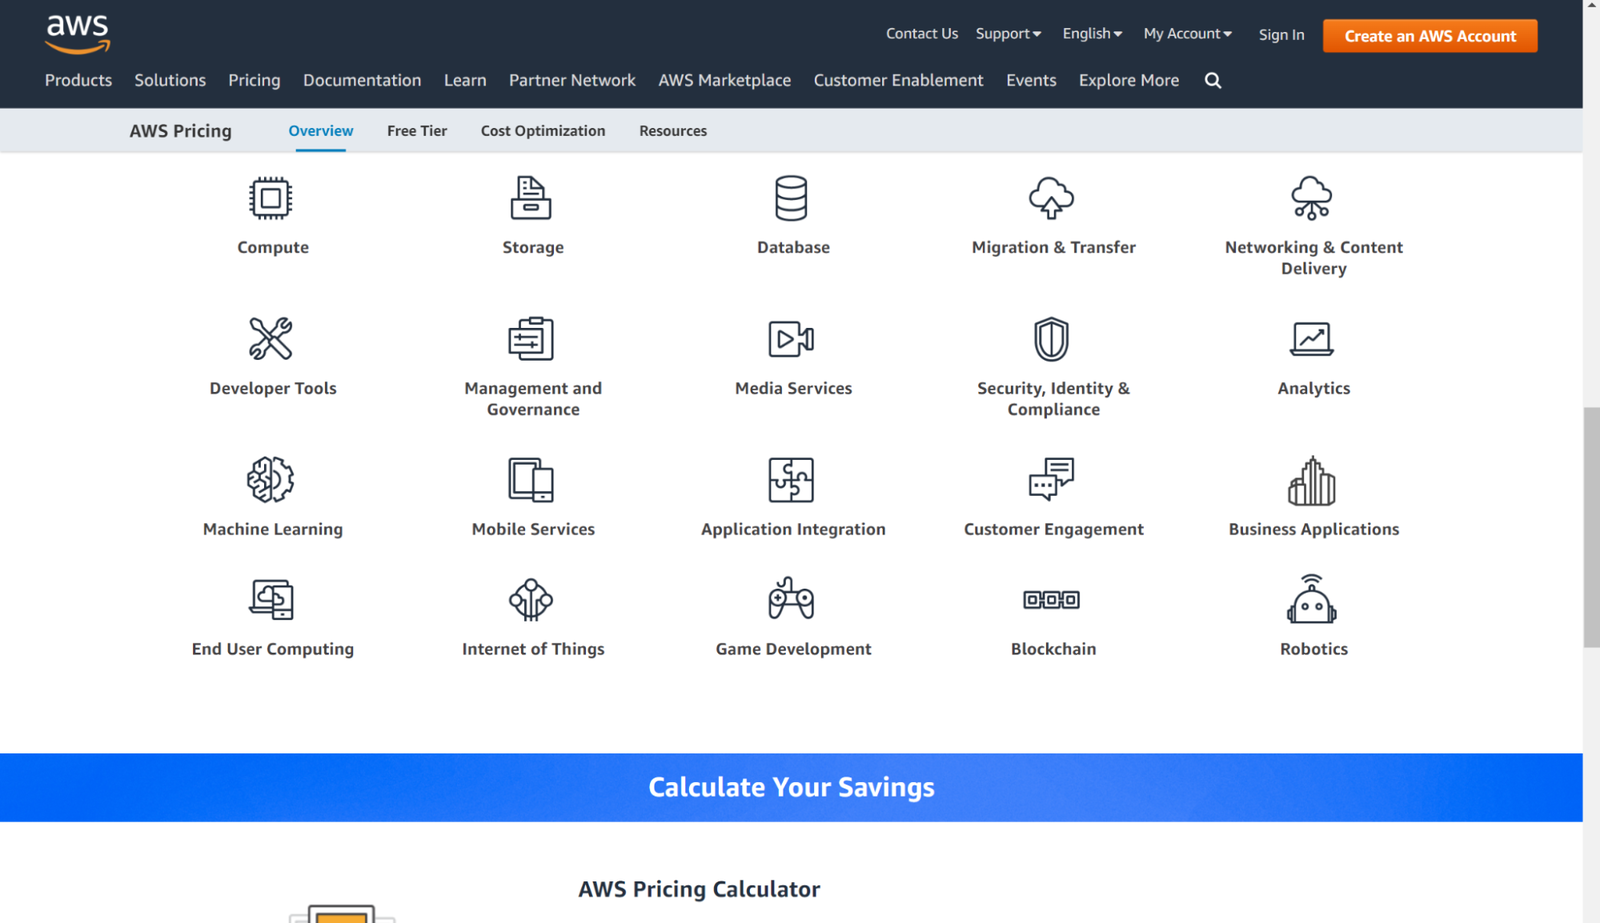1600x923 pixels.
Task: Open the English language dropdown
Action: 1092,34
